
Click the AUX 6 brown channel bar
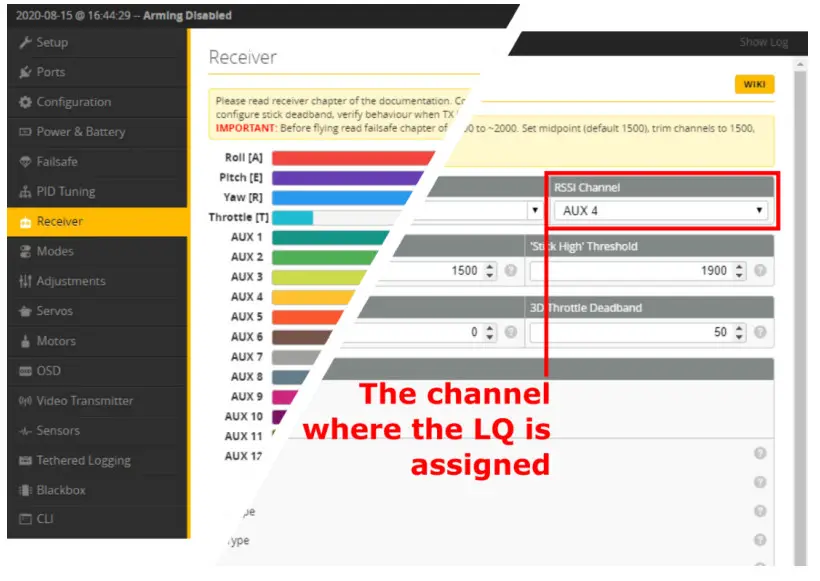[302, 337]
